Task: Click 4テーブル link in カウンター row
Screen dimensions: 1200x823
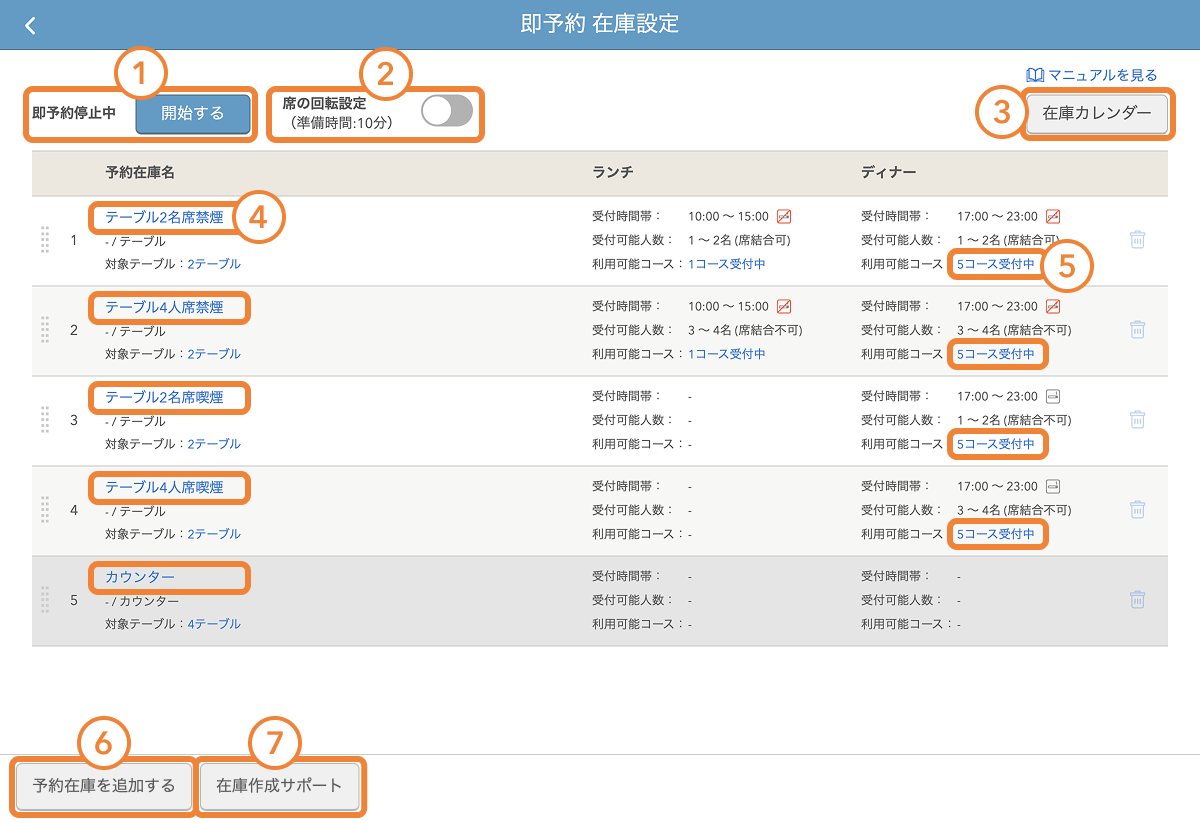Action: click(214, 624)
